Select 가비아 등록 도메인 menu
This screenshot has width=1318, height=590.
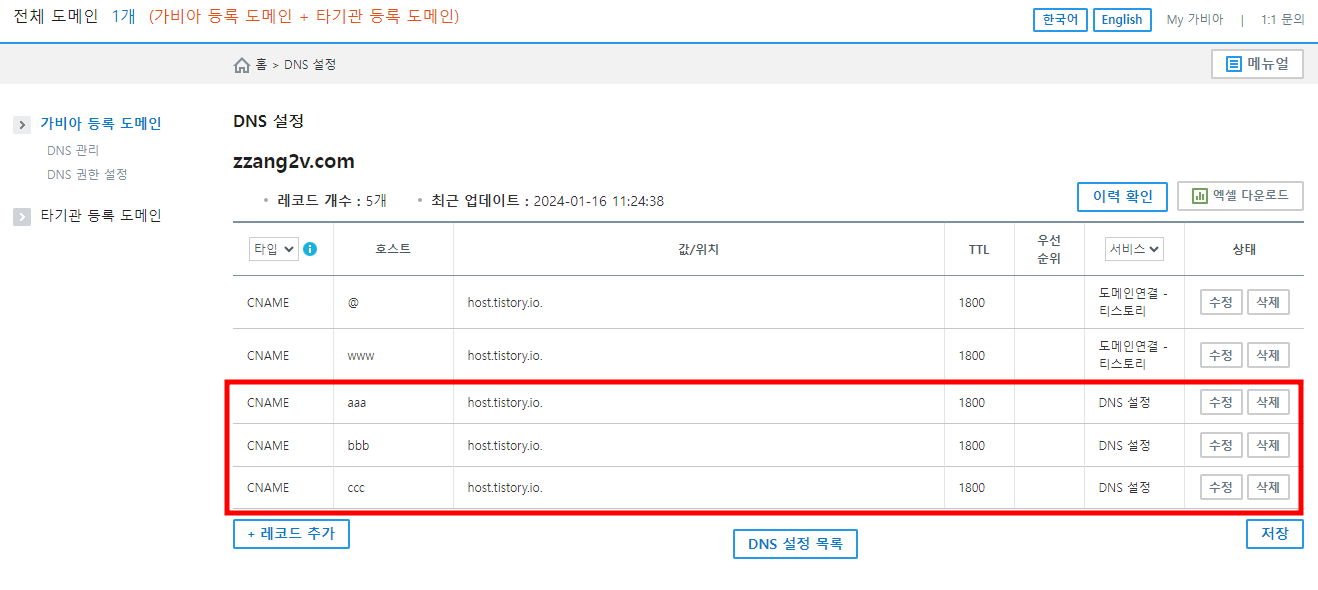pyautogui.click(x=101, y=124)
